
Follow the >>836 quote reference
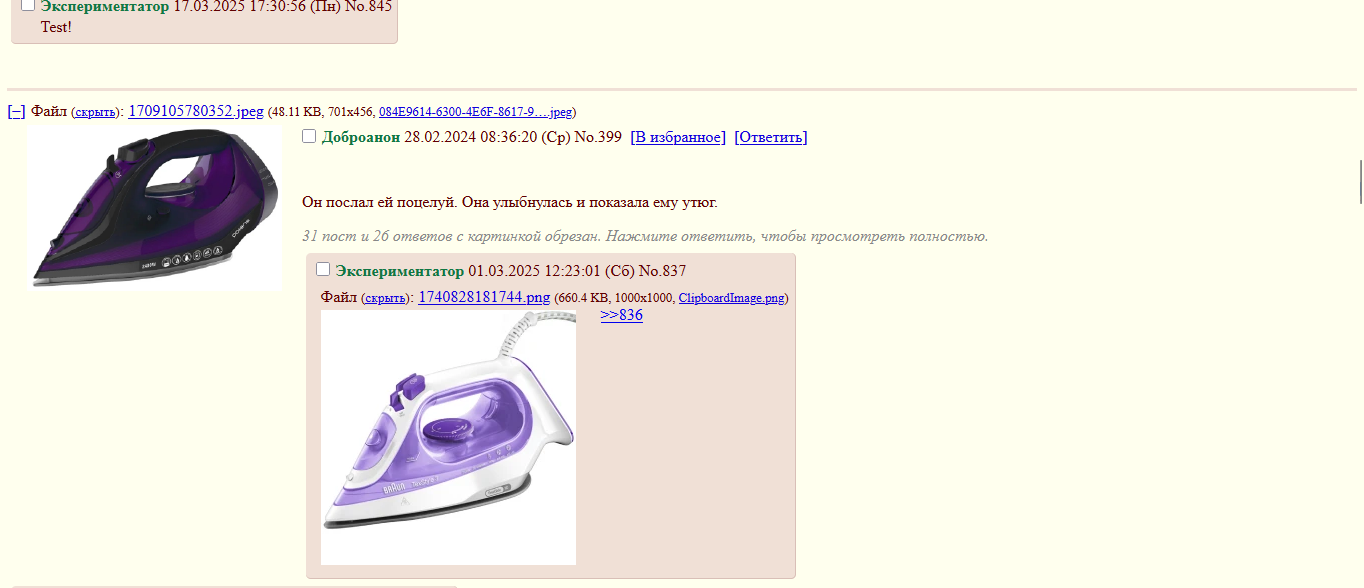[621, 315]
